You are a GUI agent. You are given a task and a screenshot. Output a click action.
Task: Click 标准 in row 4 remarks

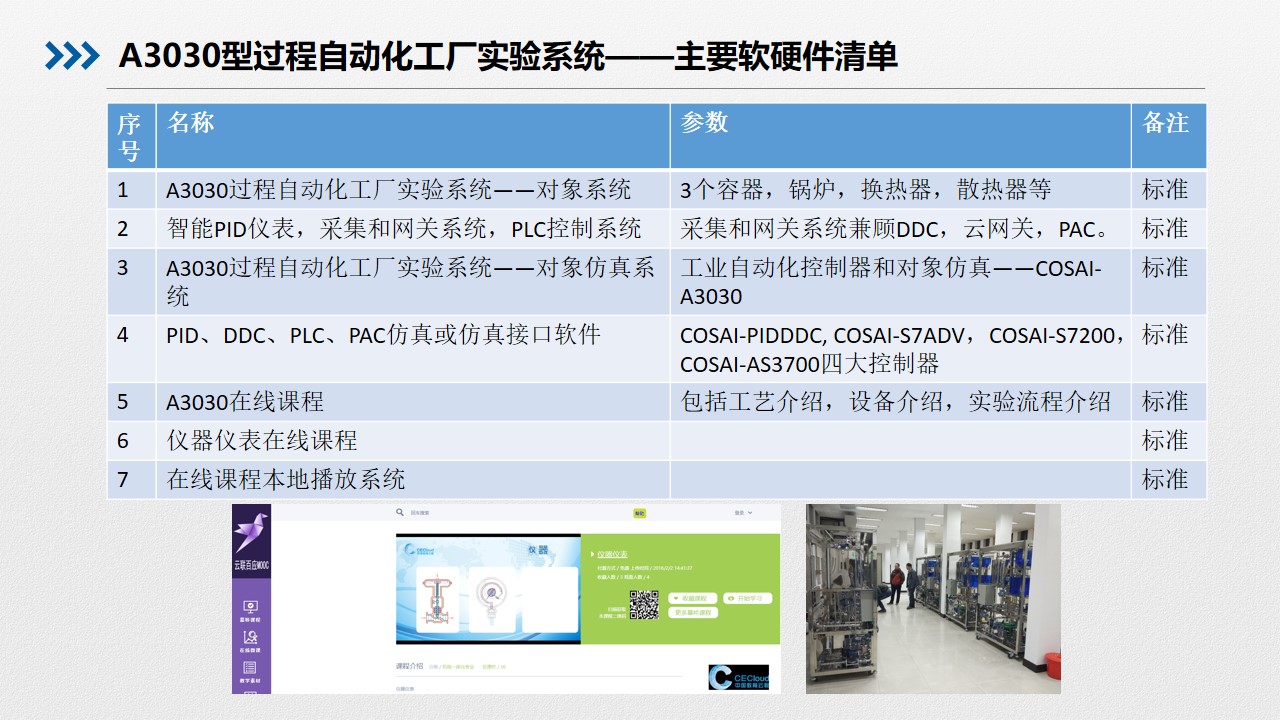click(1165, 335)
